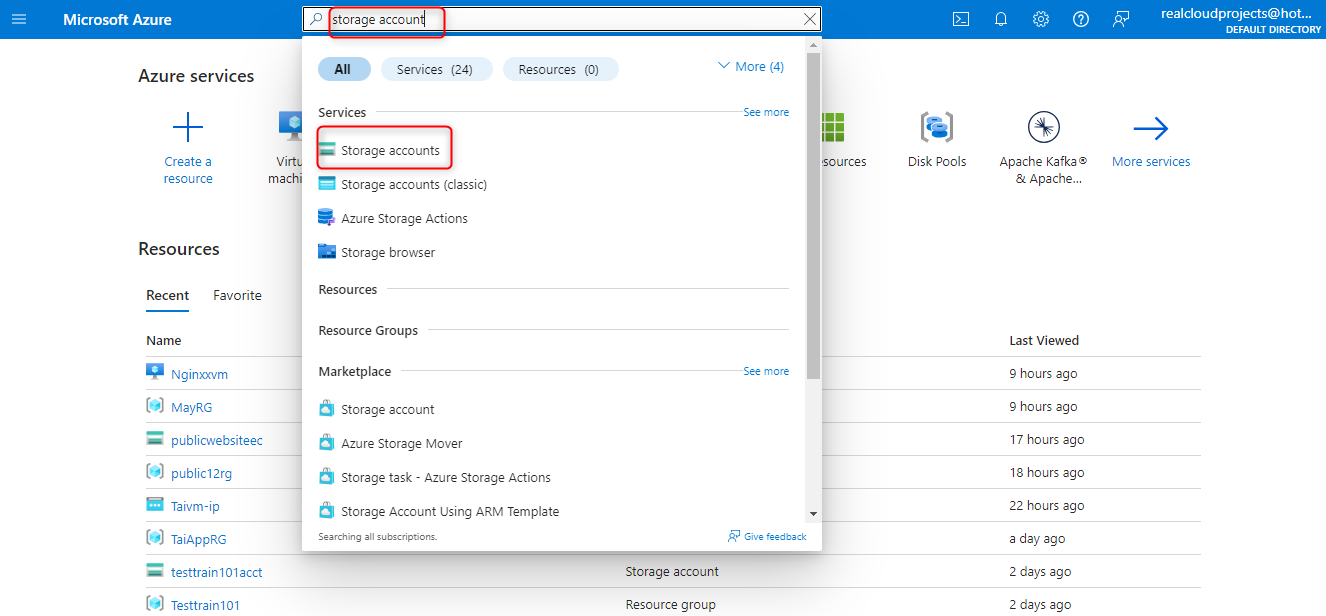Select the All filter pill
Viewport: 1326px width, 616px height.
pyautogui.click(x=343, y=69)
